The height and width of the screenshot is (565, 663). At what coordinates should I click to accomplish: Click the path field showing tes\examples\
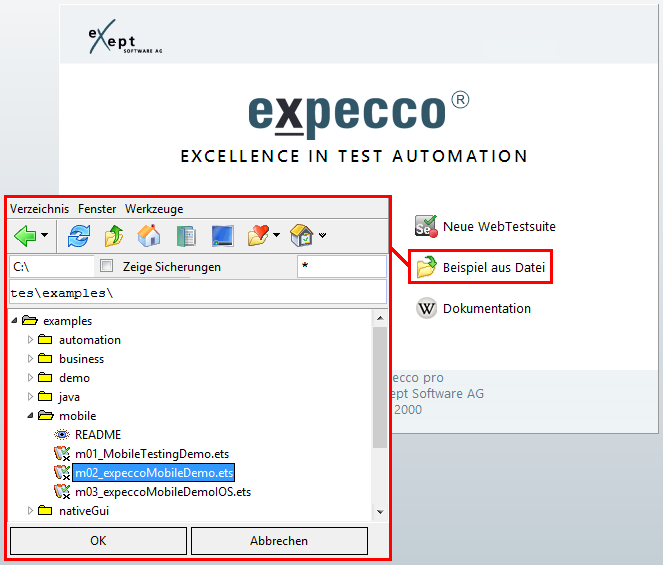197,293
